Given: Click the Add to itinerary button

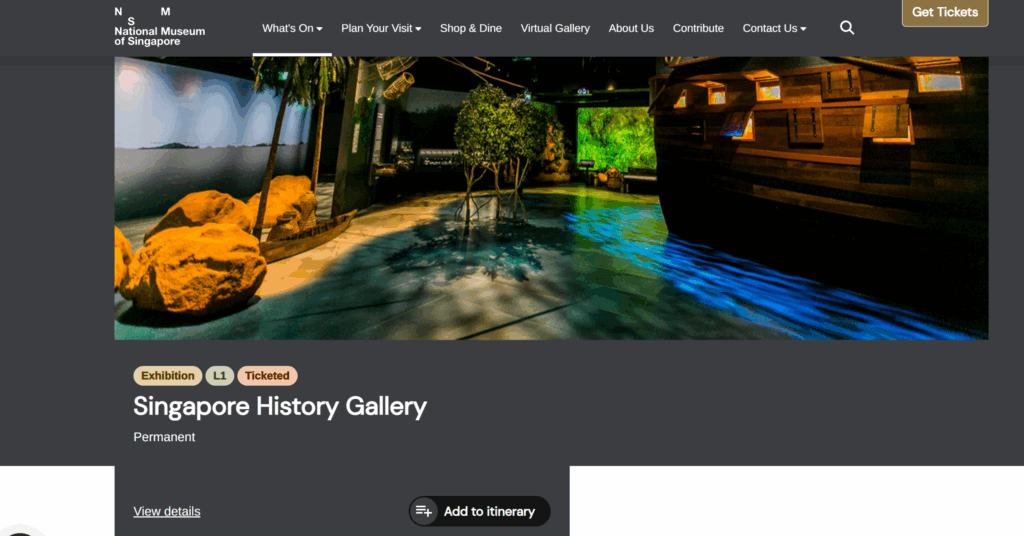Looking at the screenshot, I should pos(479,511).
